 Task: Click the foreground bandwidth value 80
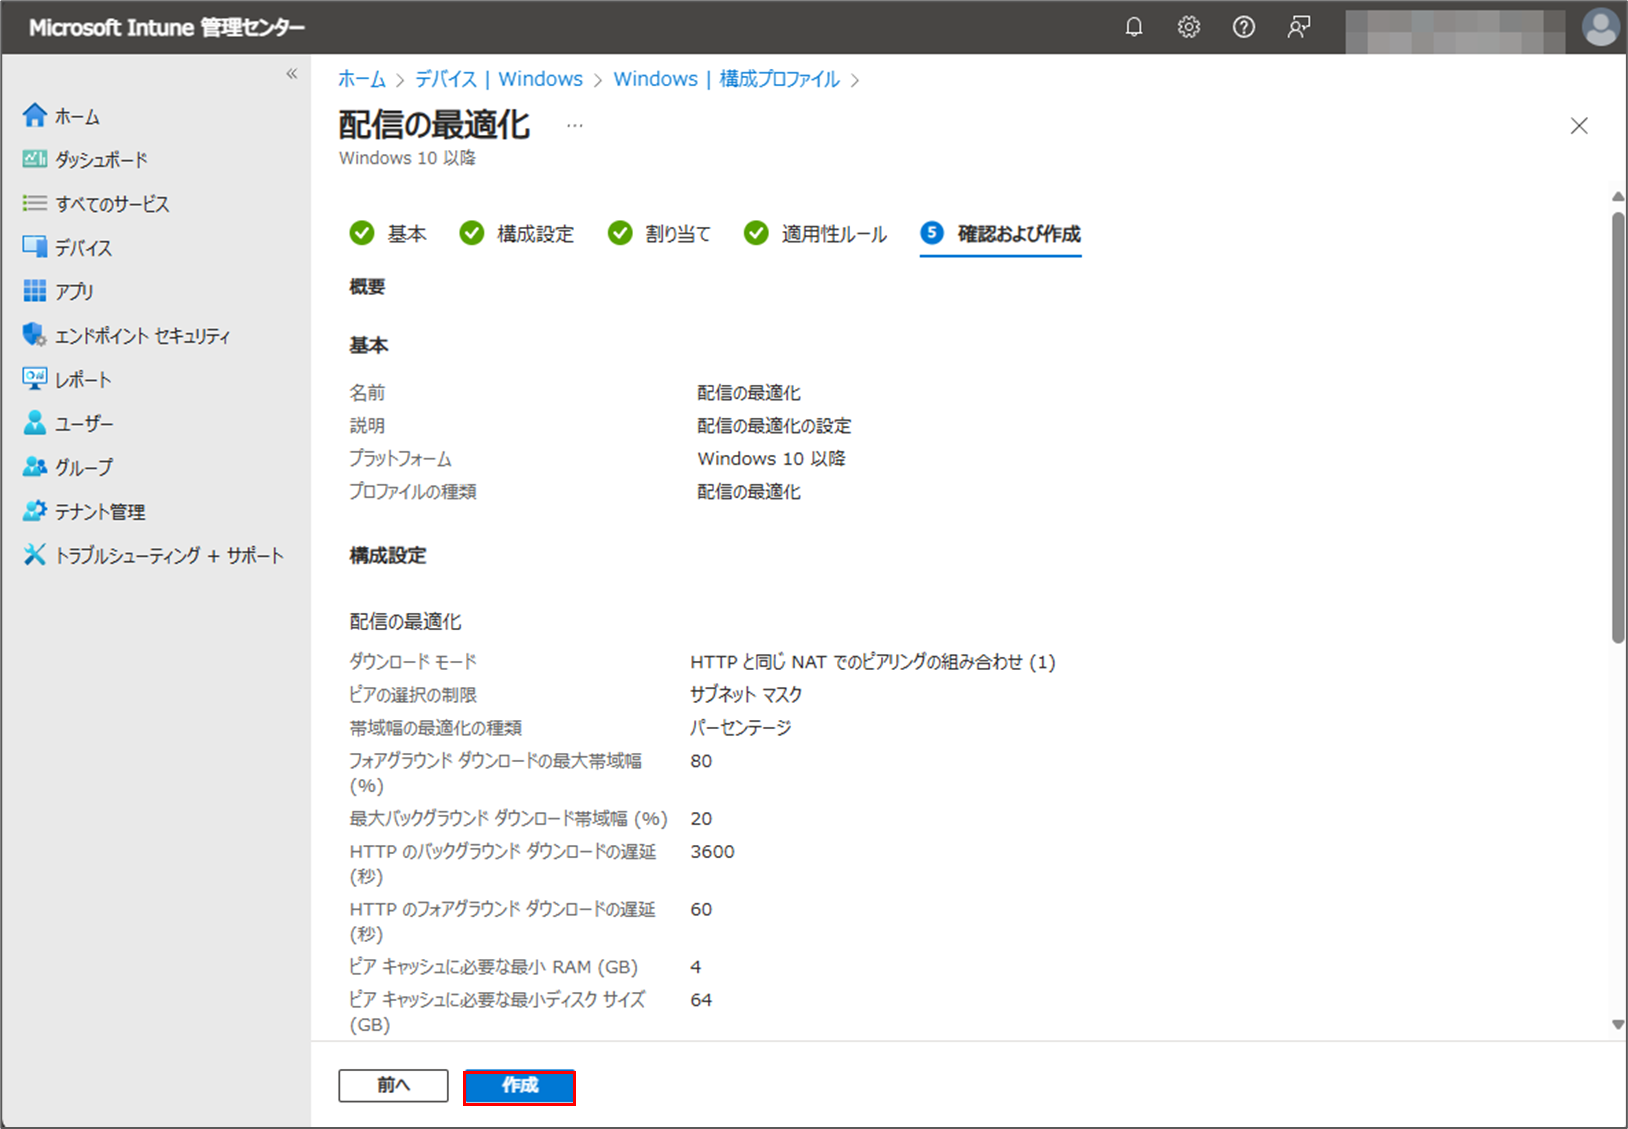coord(701,761)
